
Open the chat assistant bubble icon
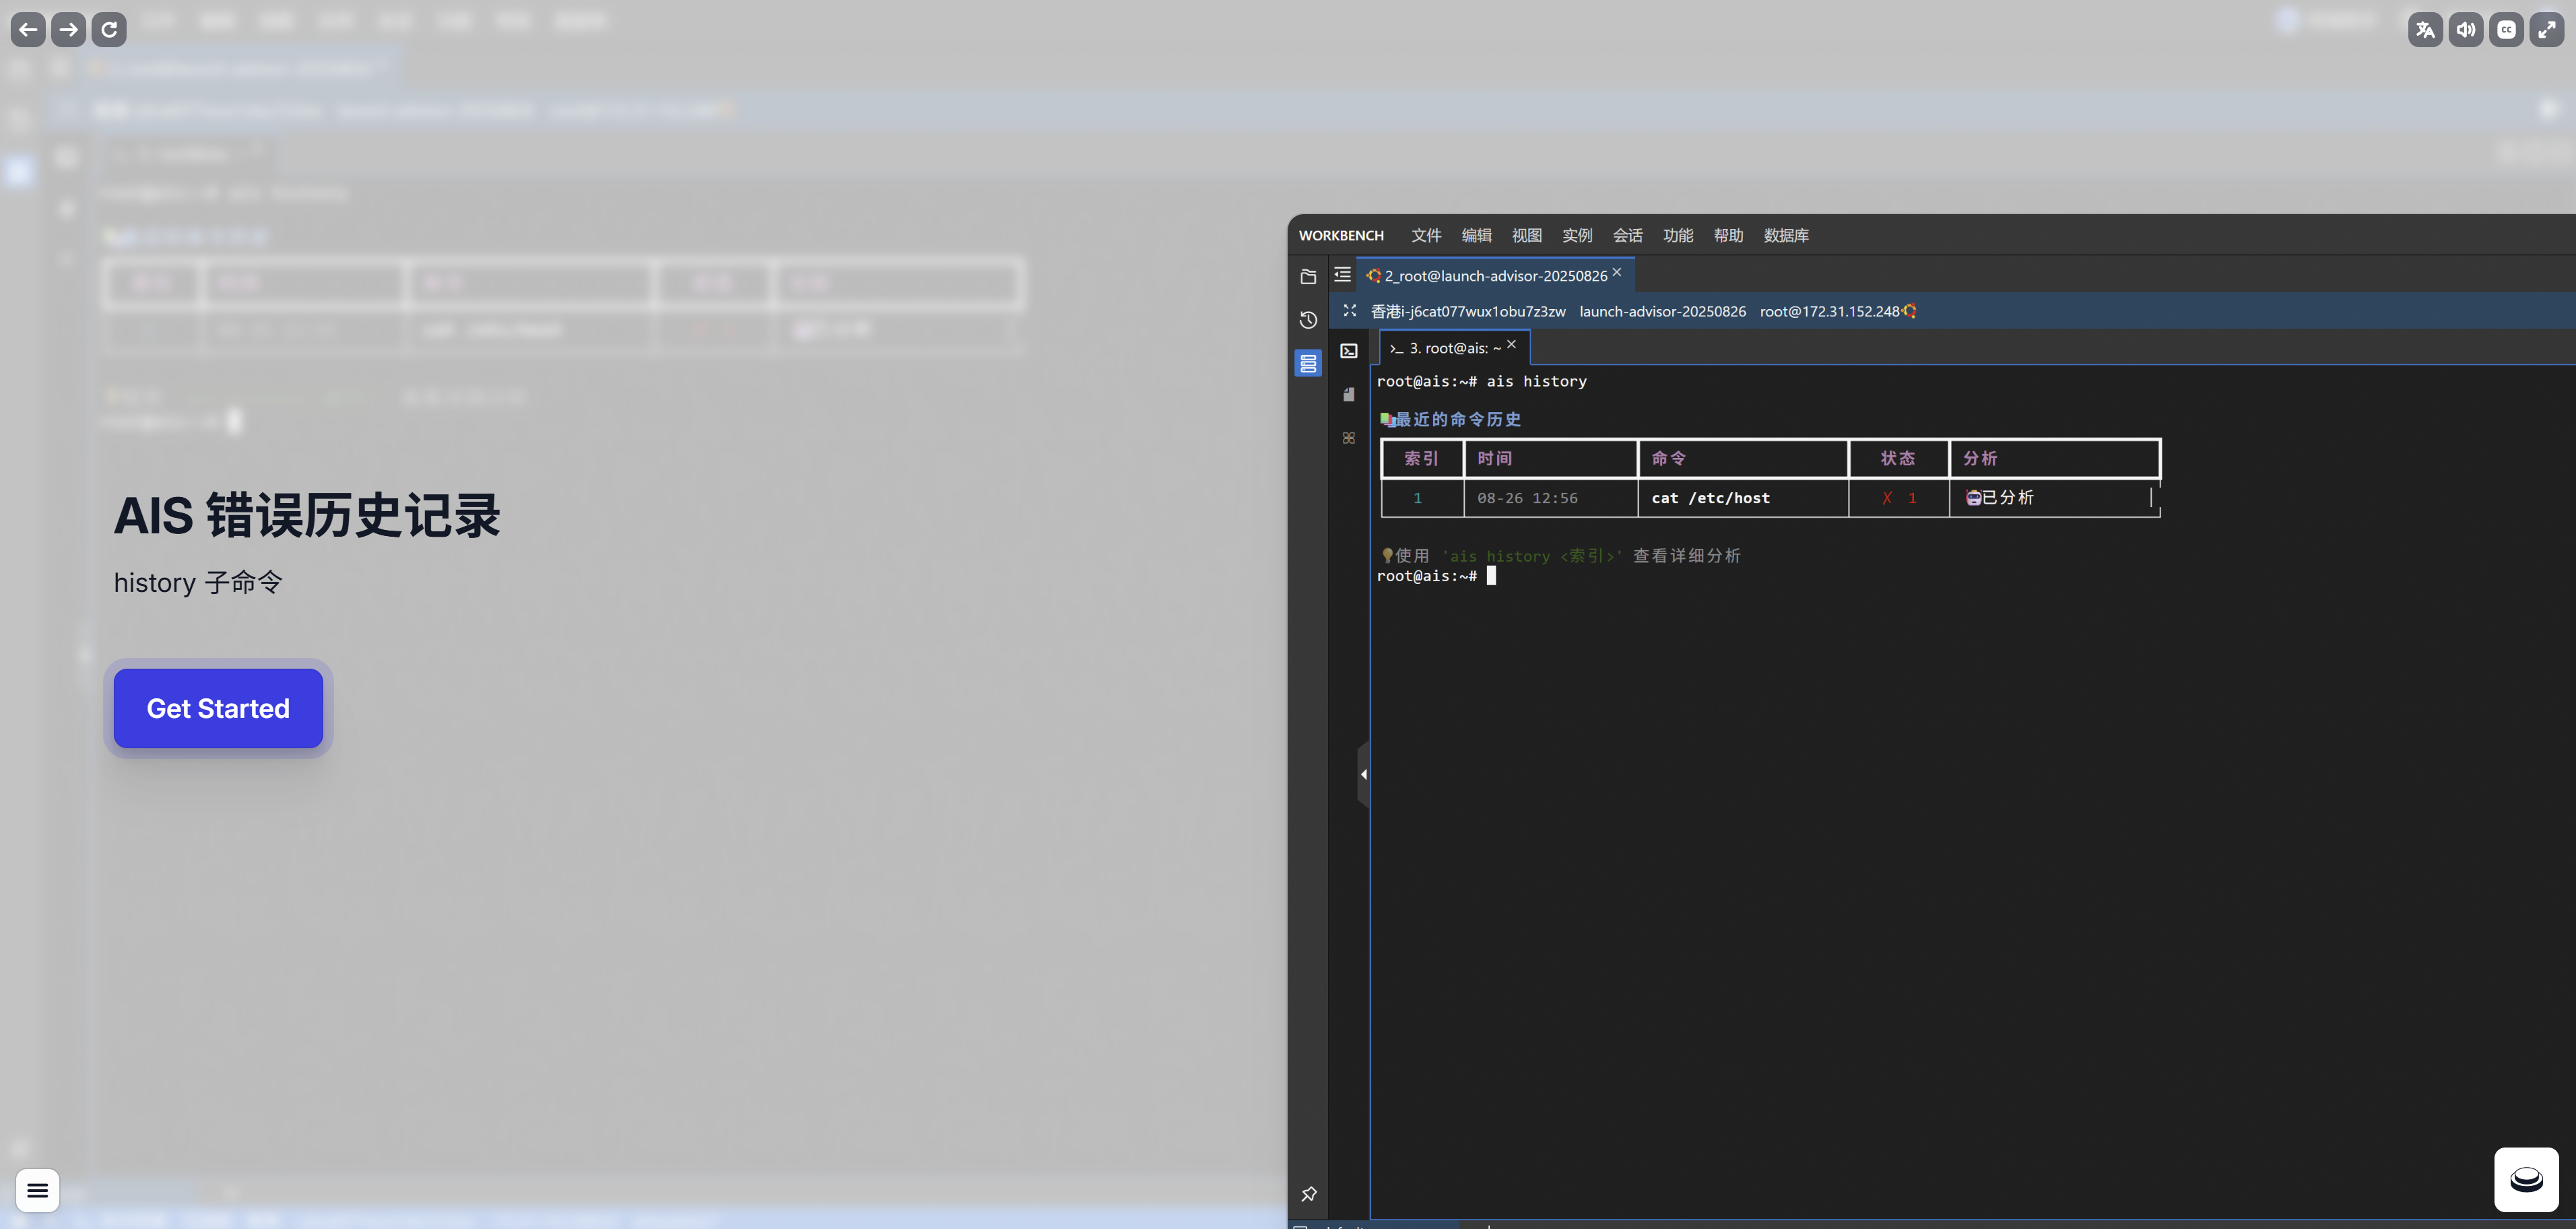point(2526,1180)
